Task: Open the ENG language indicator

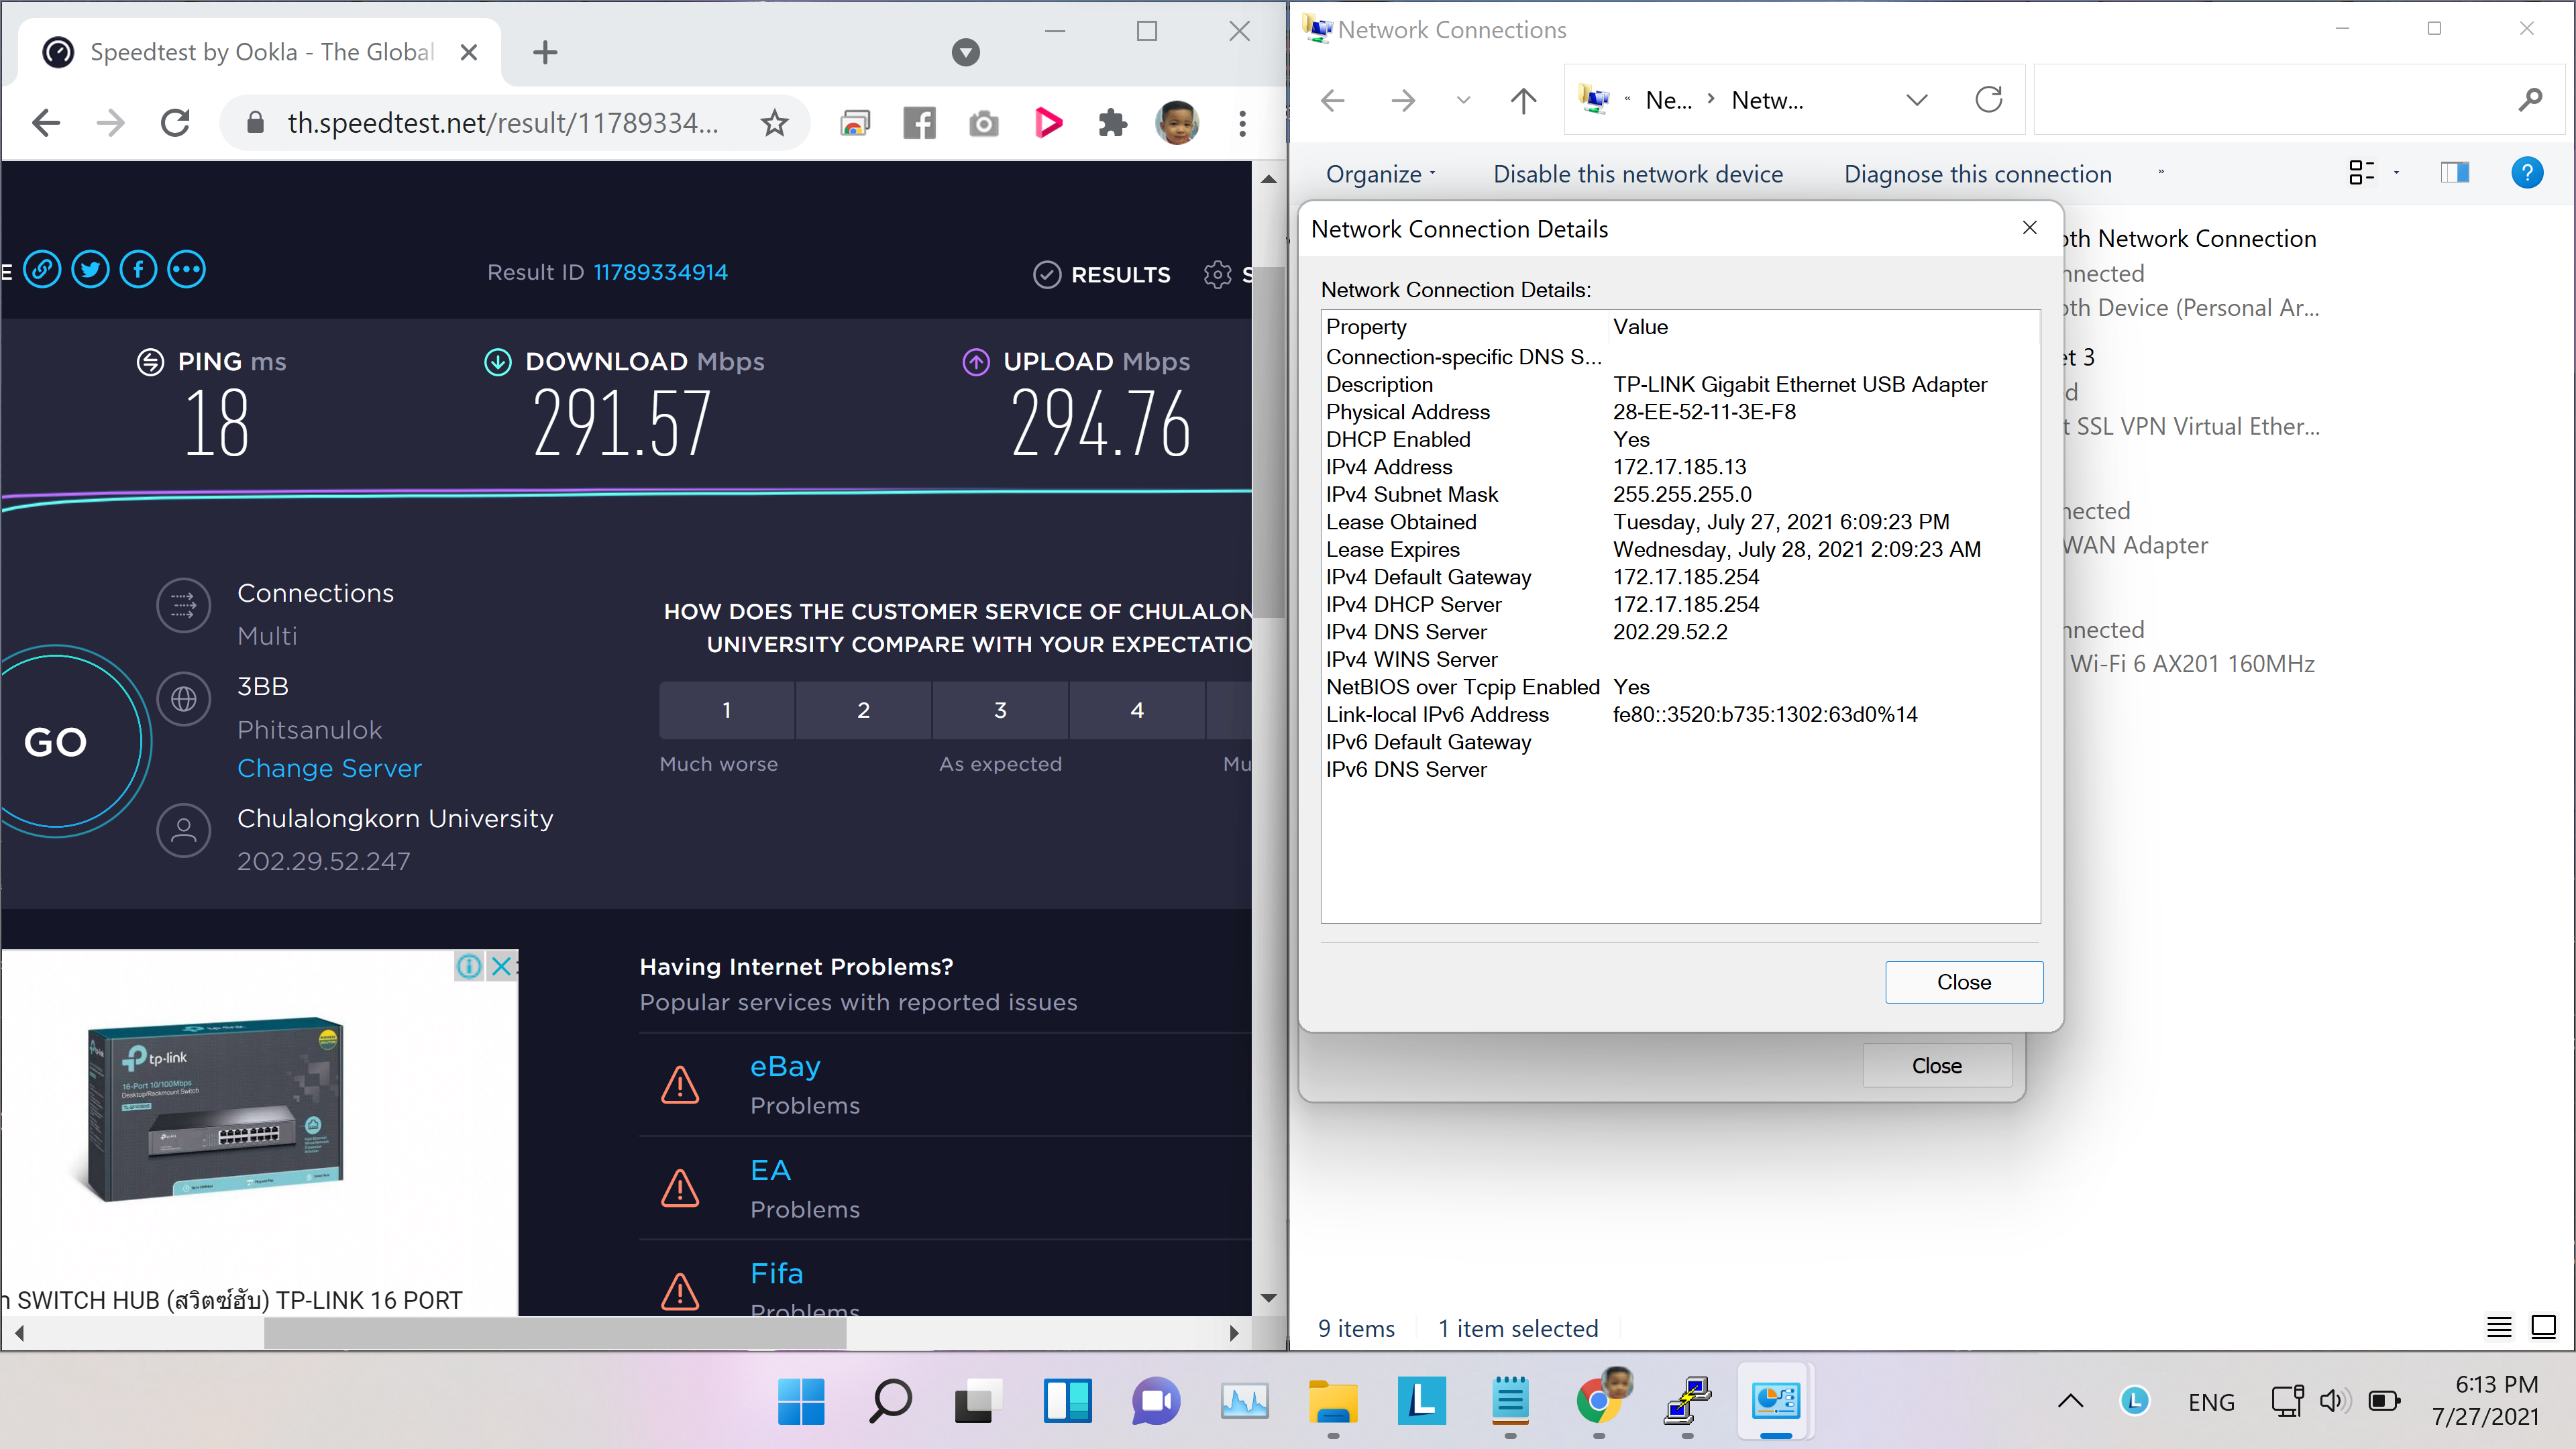Action: pyautogui.click(x=2210, y=1402)
